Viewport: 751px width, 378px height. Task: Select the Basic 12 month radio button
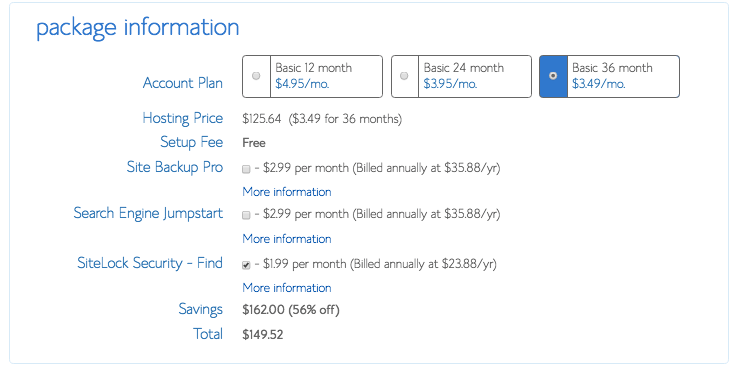click(256, 76)
